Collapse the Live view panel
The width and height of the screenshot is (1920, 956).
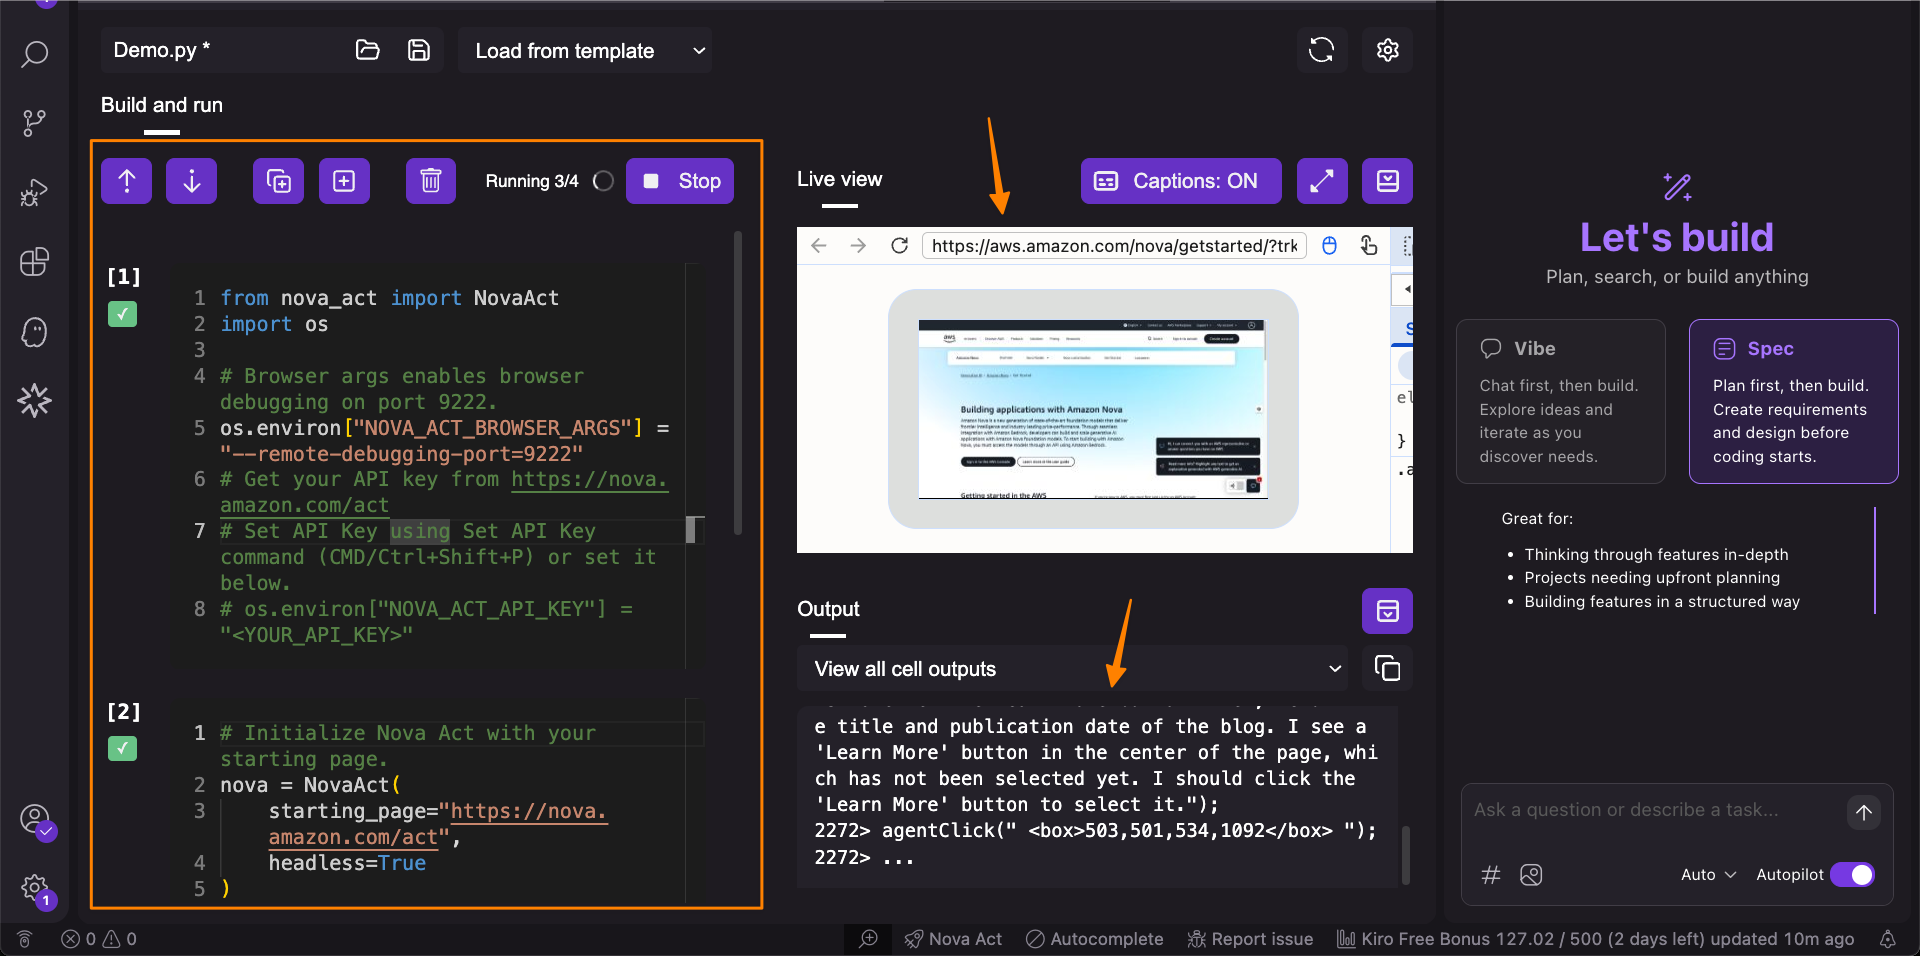coord(1387,181)
